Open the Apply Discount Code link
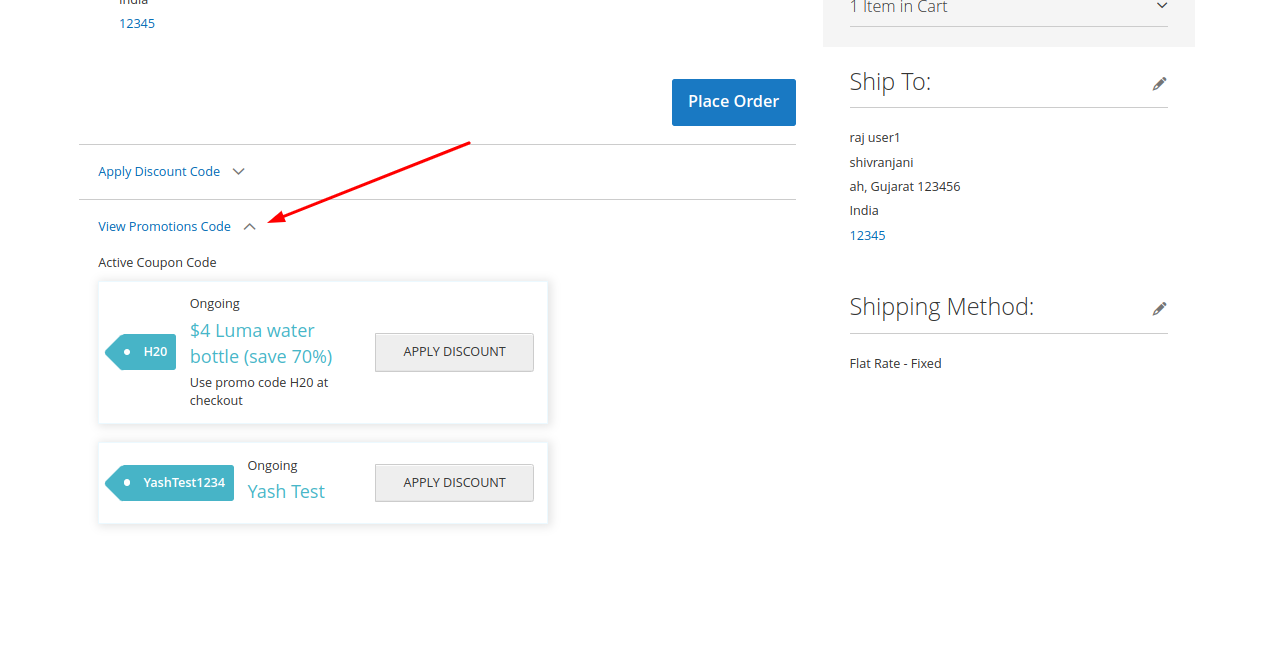 (159, 172)
